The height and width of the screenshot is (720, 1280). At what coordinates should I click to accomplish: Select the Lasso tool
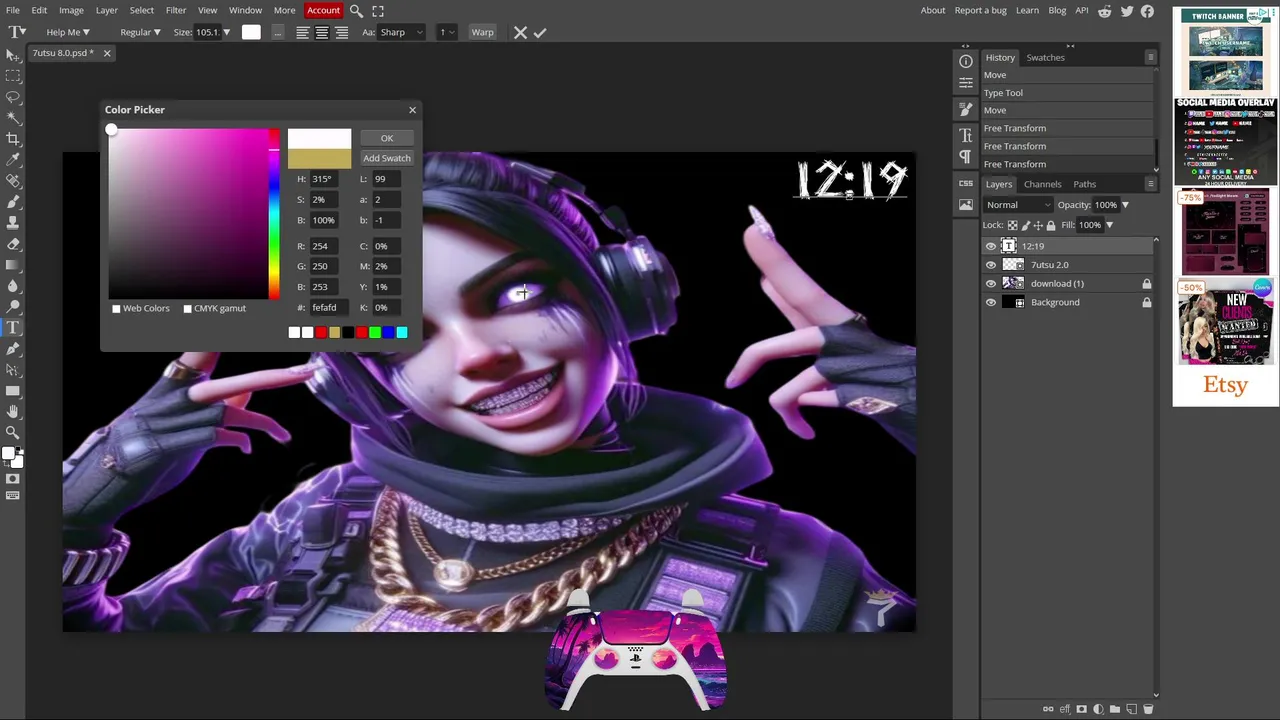click(x=13, y=97)
